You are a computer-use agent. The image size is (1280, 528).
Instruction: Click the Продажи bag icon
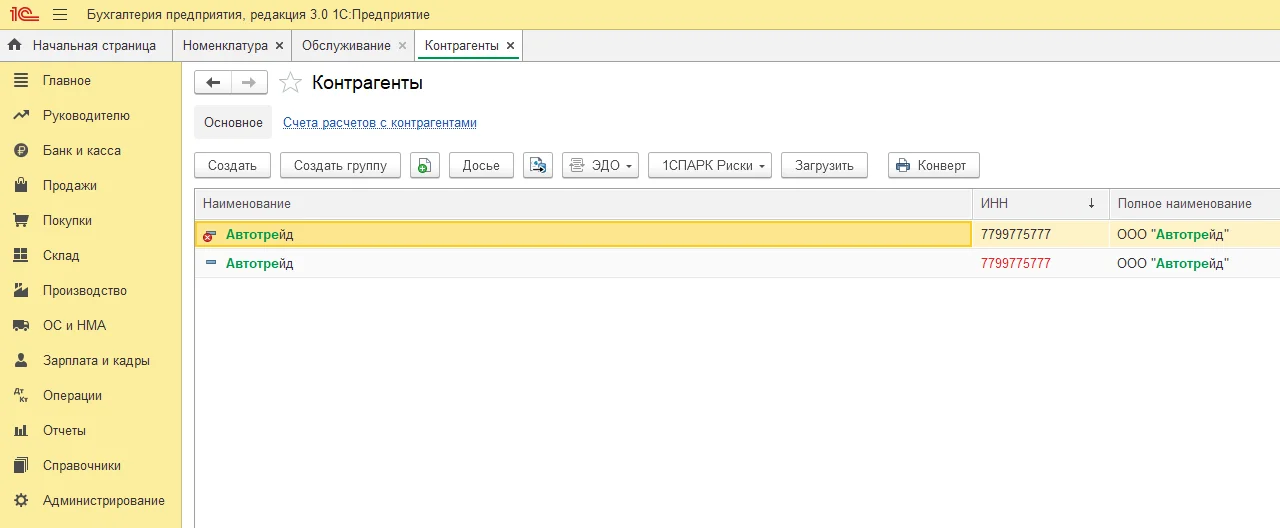click(x=20, y=185)
